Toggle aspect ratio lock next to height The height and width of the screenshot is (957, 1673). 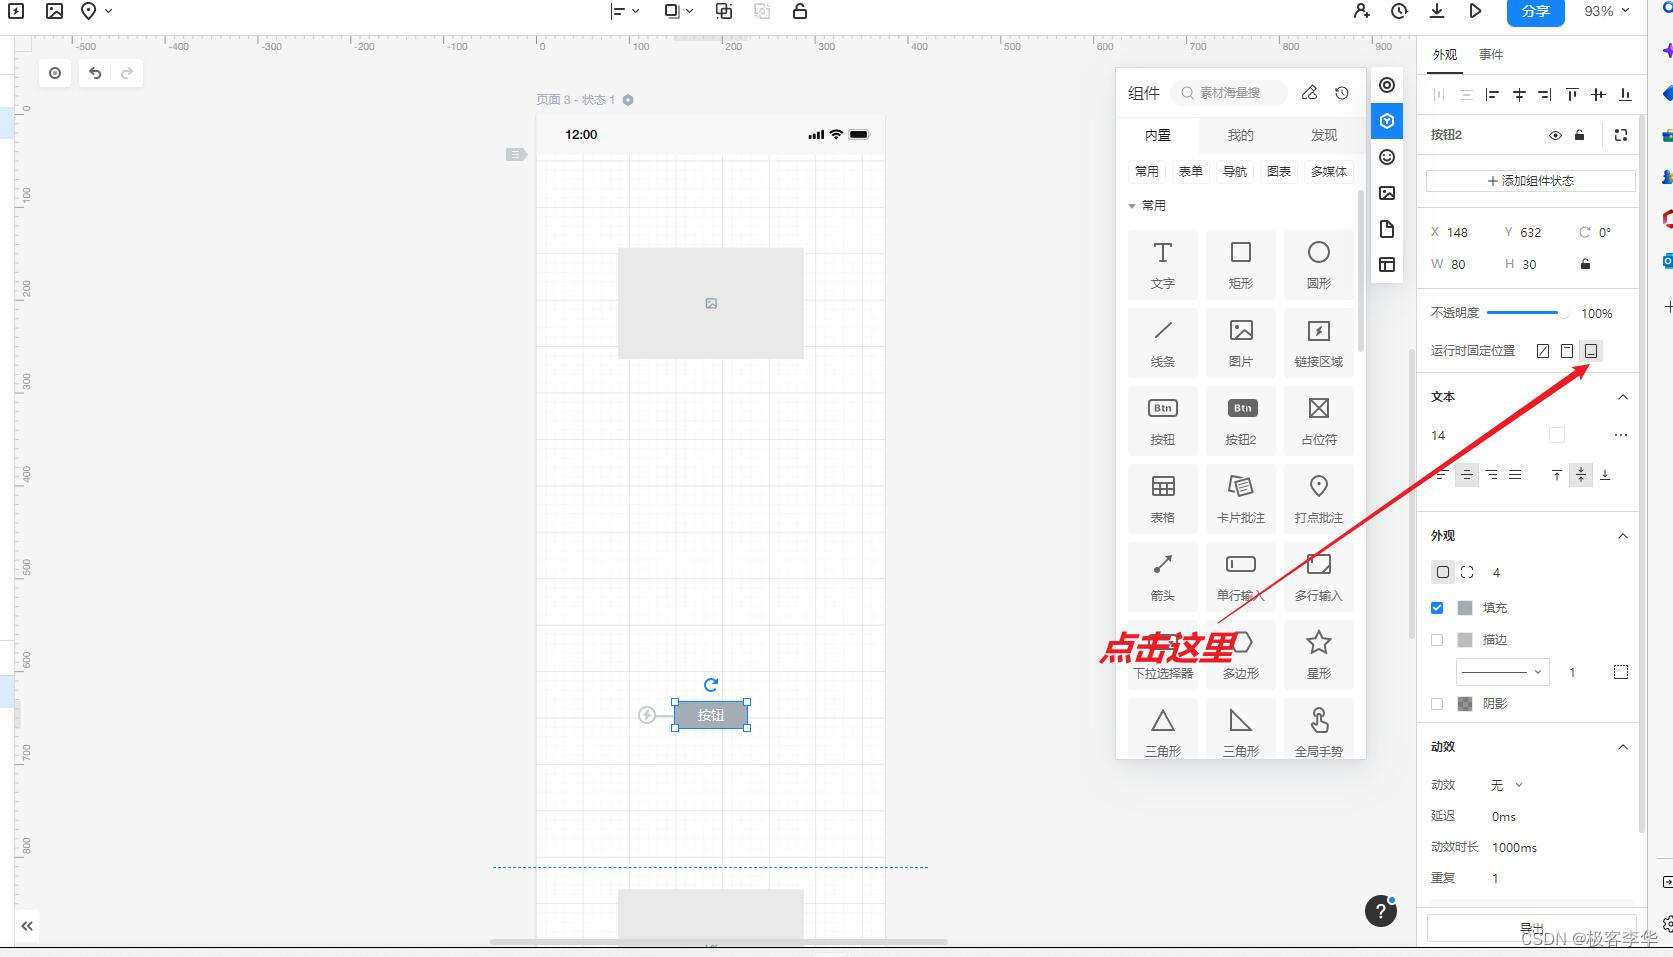coord(1585,264)
